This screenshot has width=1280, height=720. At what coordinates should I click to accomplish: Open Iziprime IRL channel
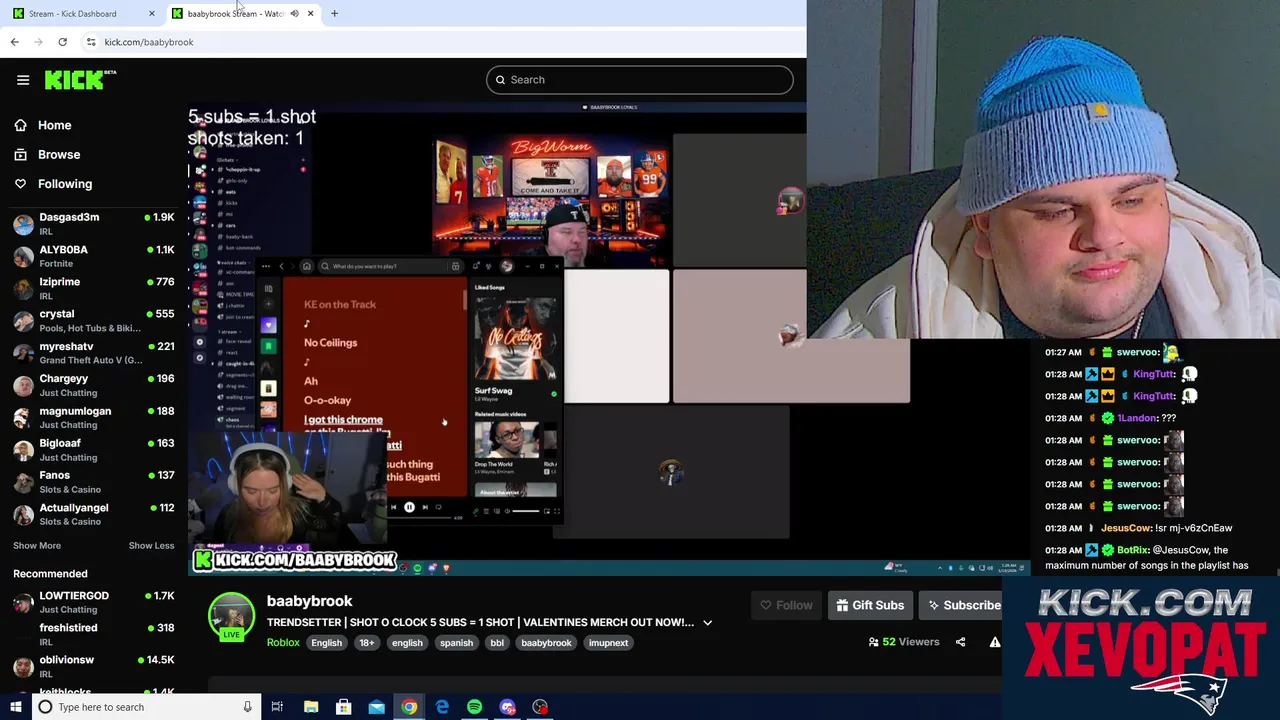(x=94, y=288)
